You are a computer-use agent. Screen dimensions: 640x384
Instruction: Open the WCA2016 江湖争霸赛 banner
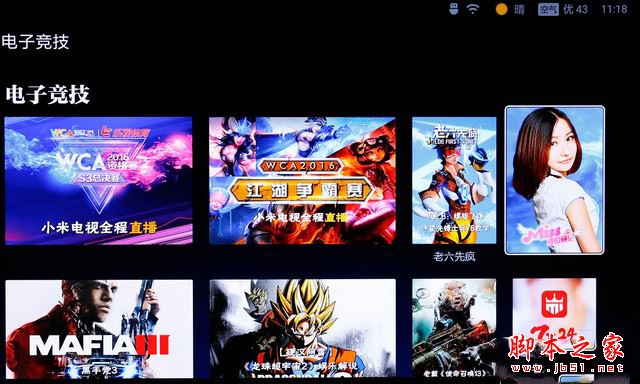tap(302, 181)
